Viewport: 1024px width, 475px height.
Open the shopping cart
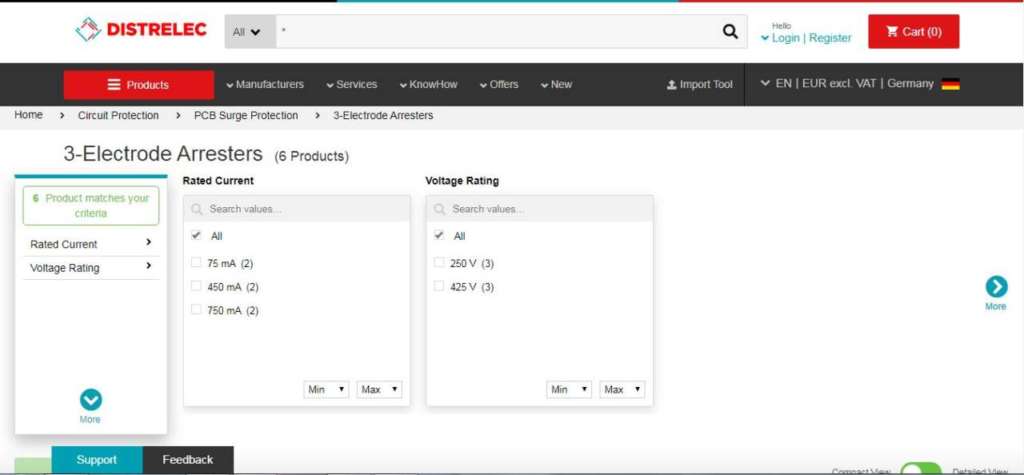coord(913,31)
